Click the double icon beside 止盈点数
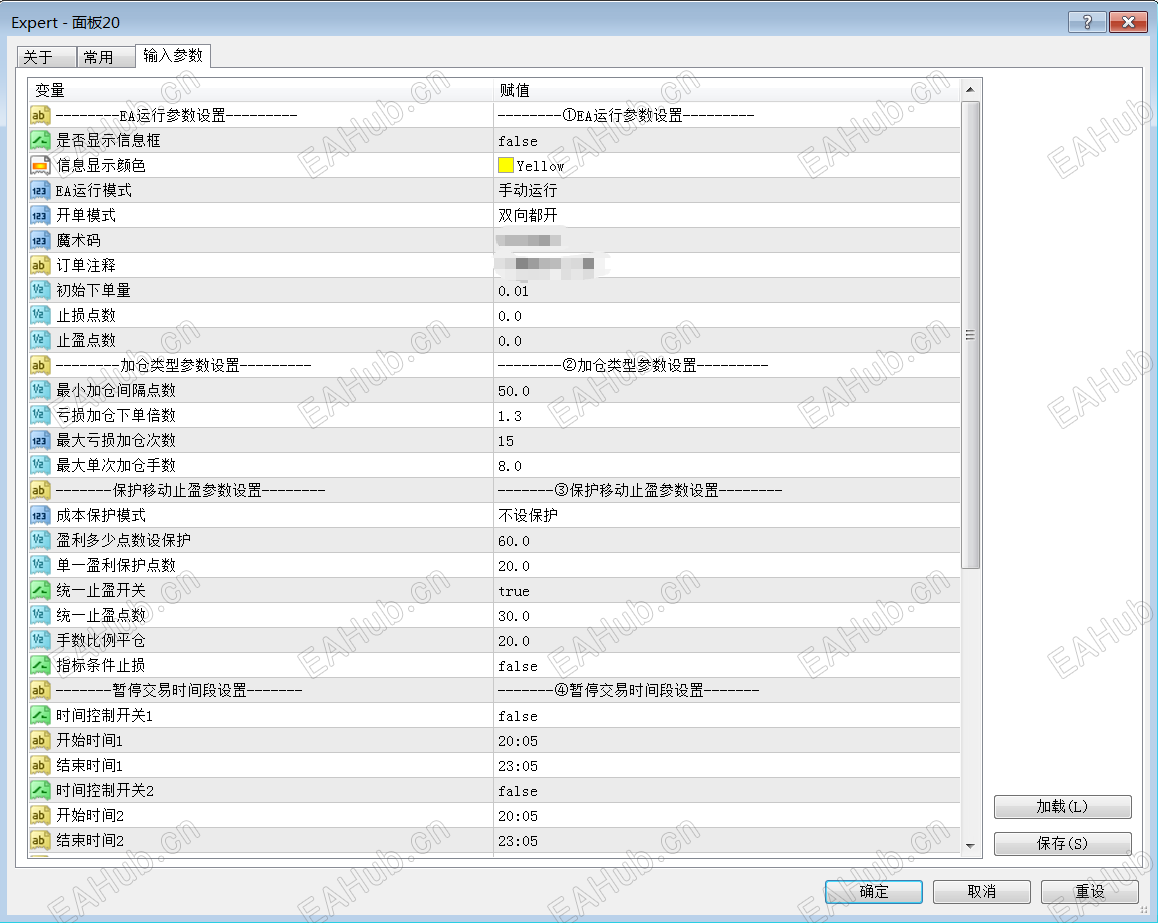The image size is (1158, 923). [x=40, y=340]
